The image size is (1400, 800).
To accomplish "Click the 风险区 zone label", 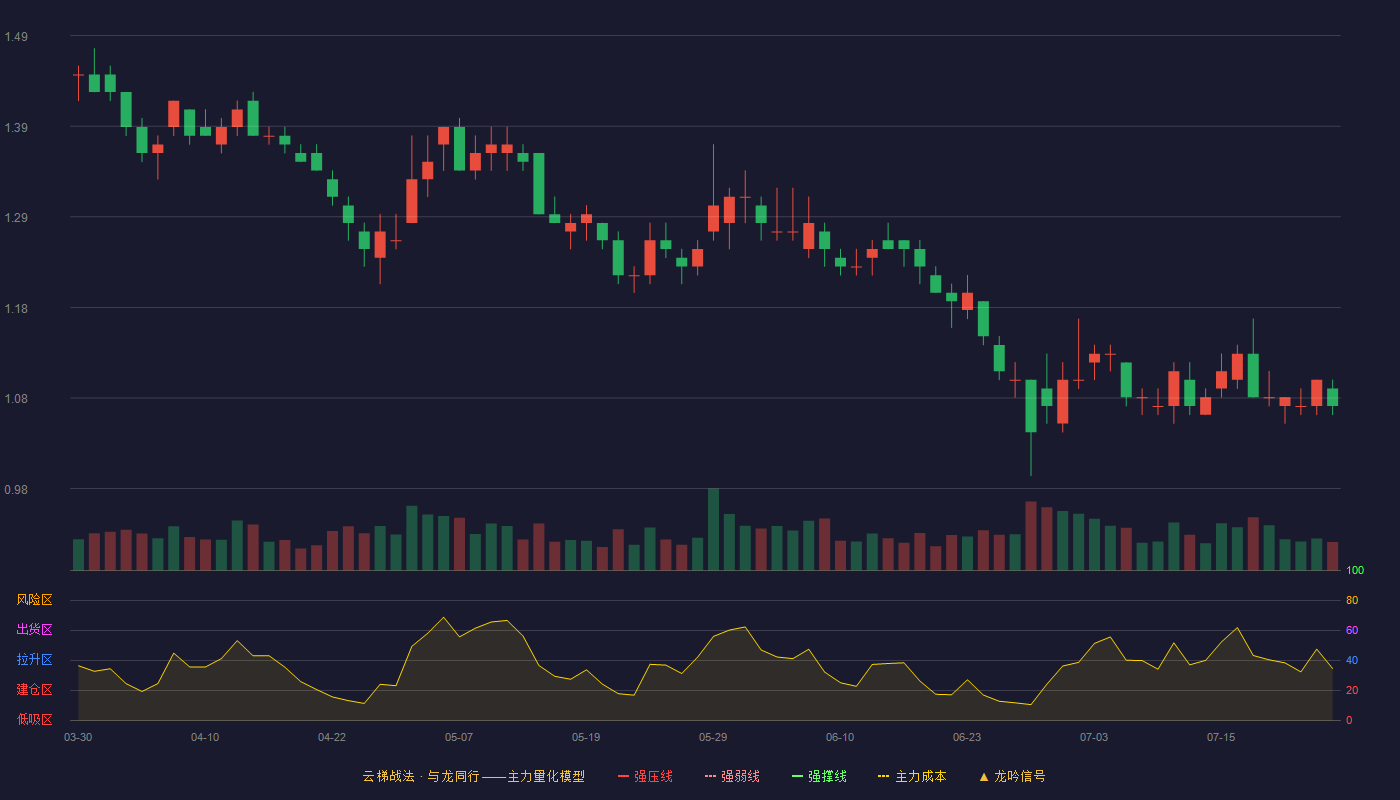I will (34, 600).
